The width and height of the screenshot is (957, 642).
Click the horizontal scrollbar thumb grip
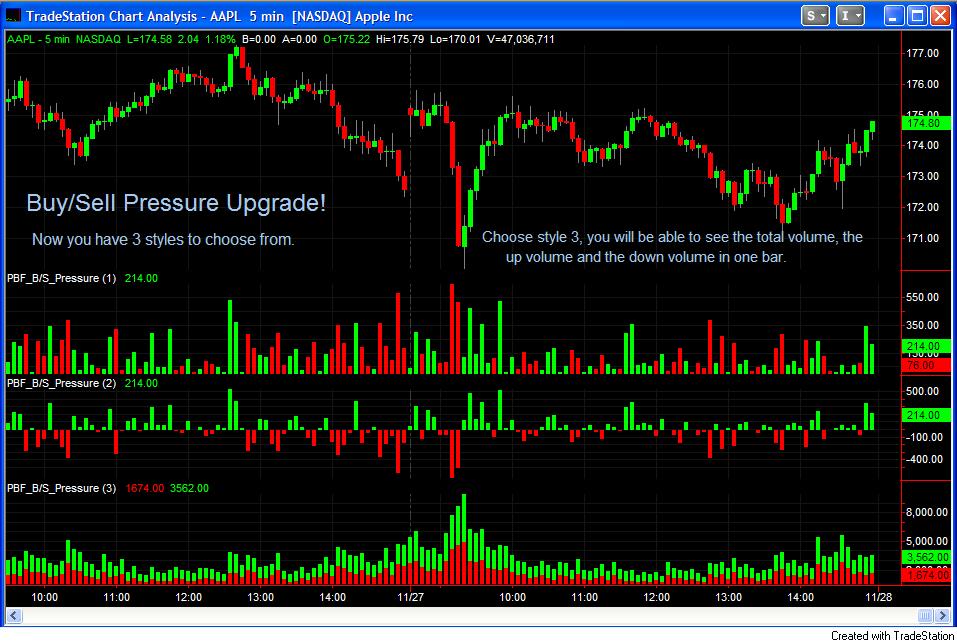(x=925, y=616)
